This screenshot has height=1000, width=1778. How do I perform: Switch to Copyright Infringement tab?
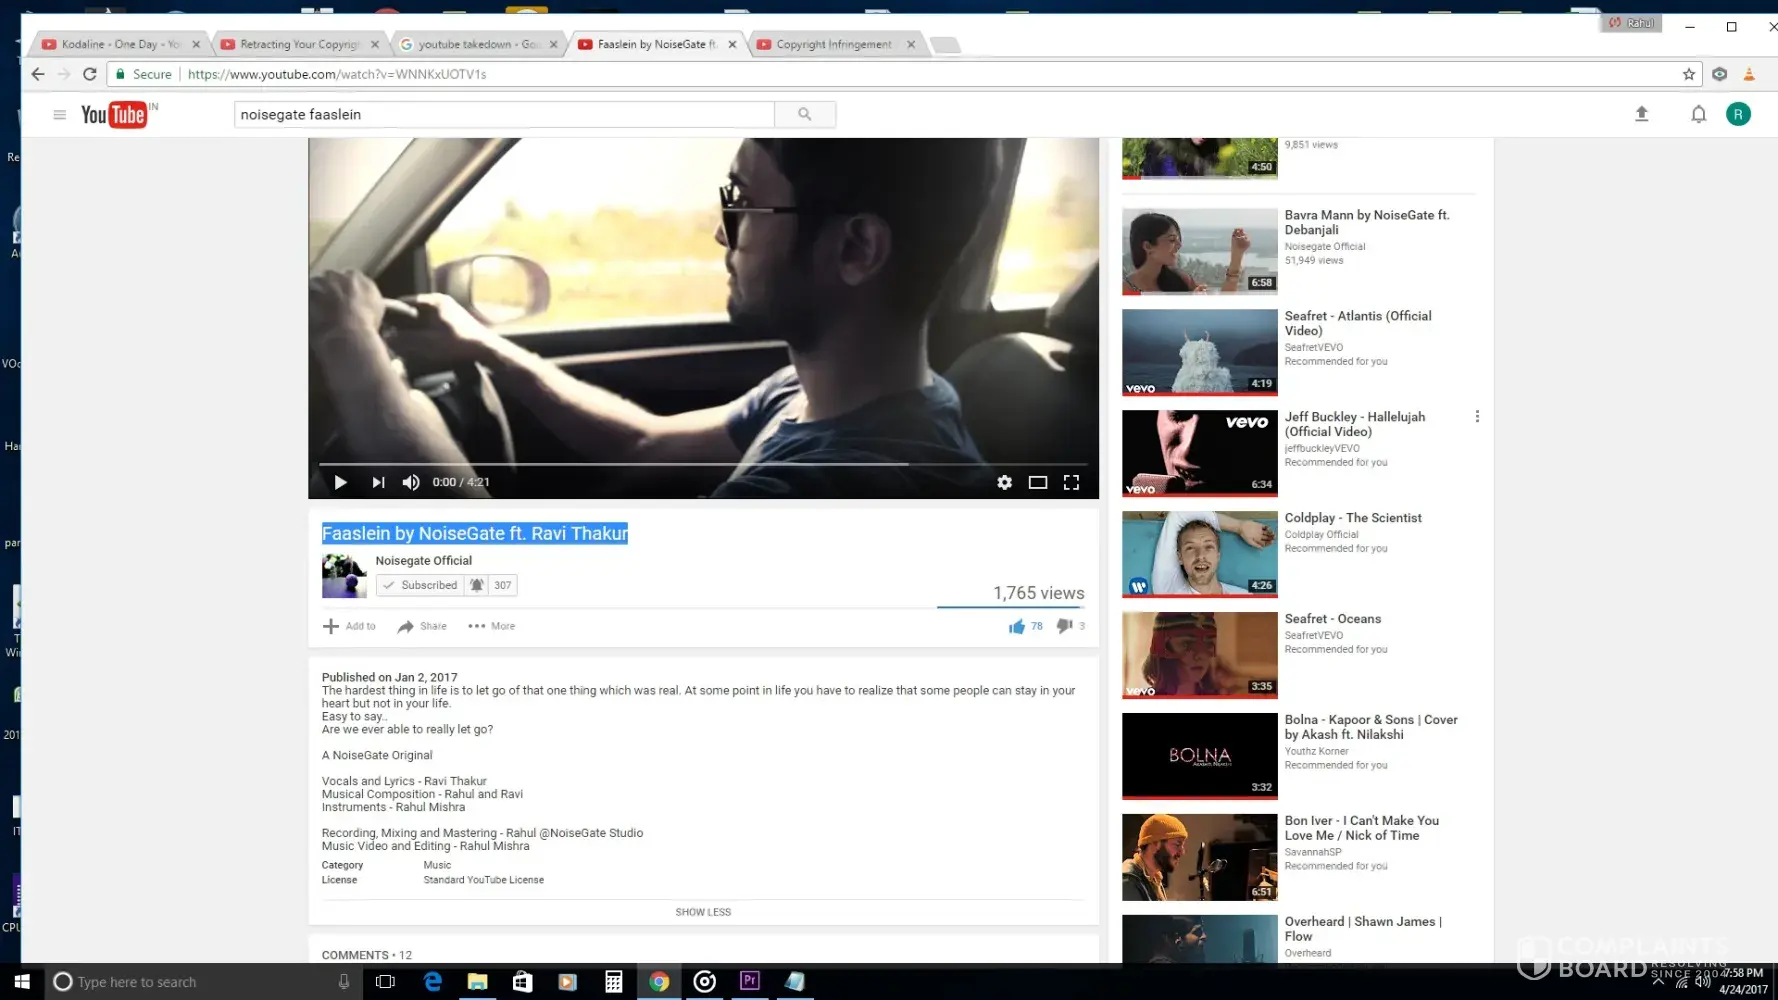[x=833, y=45]
